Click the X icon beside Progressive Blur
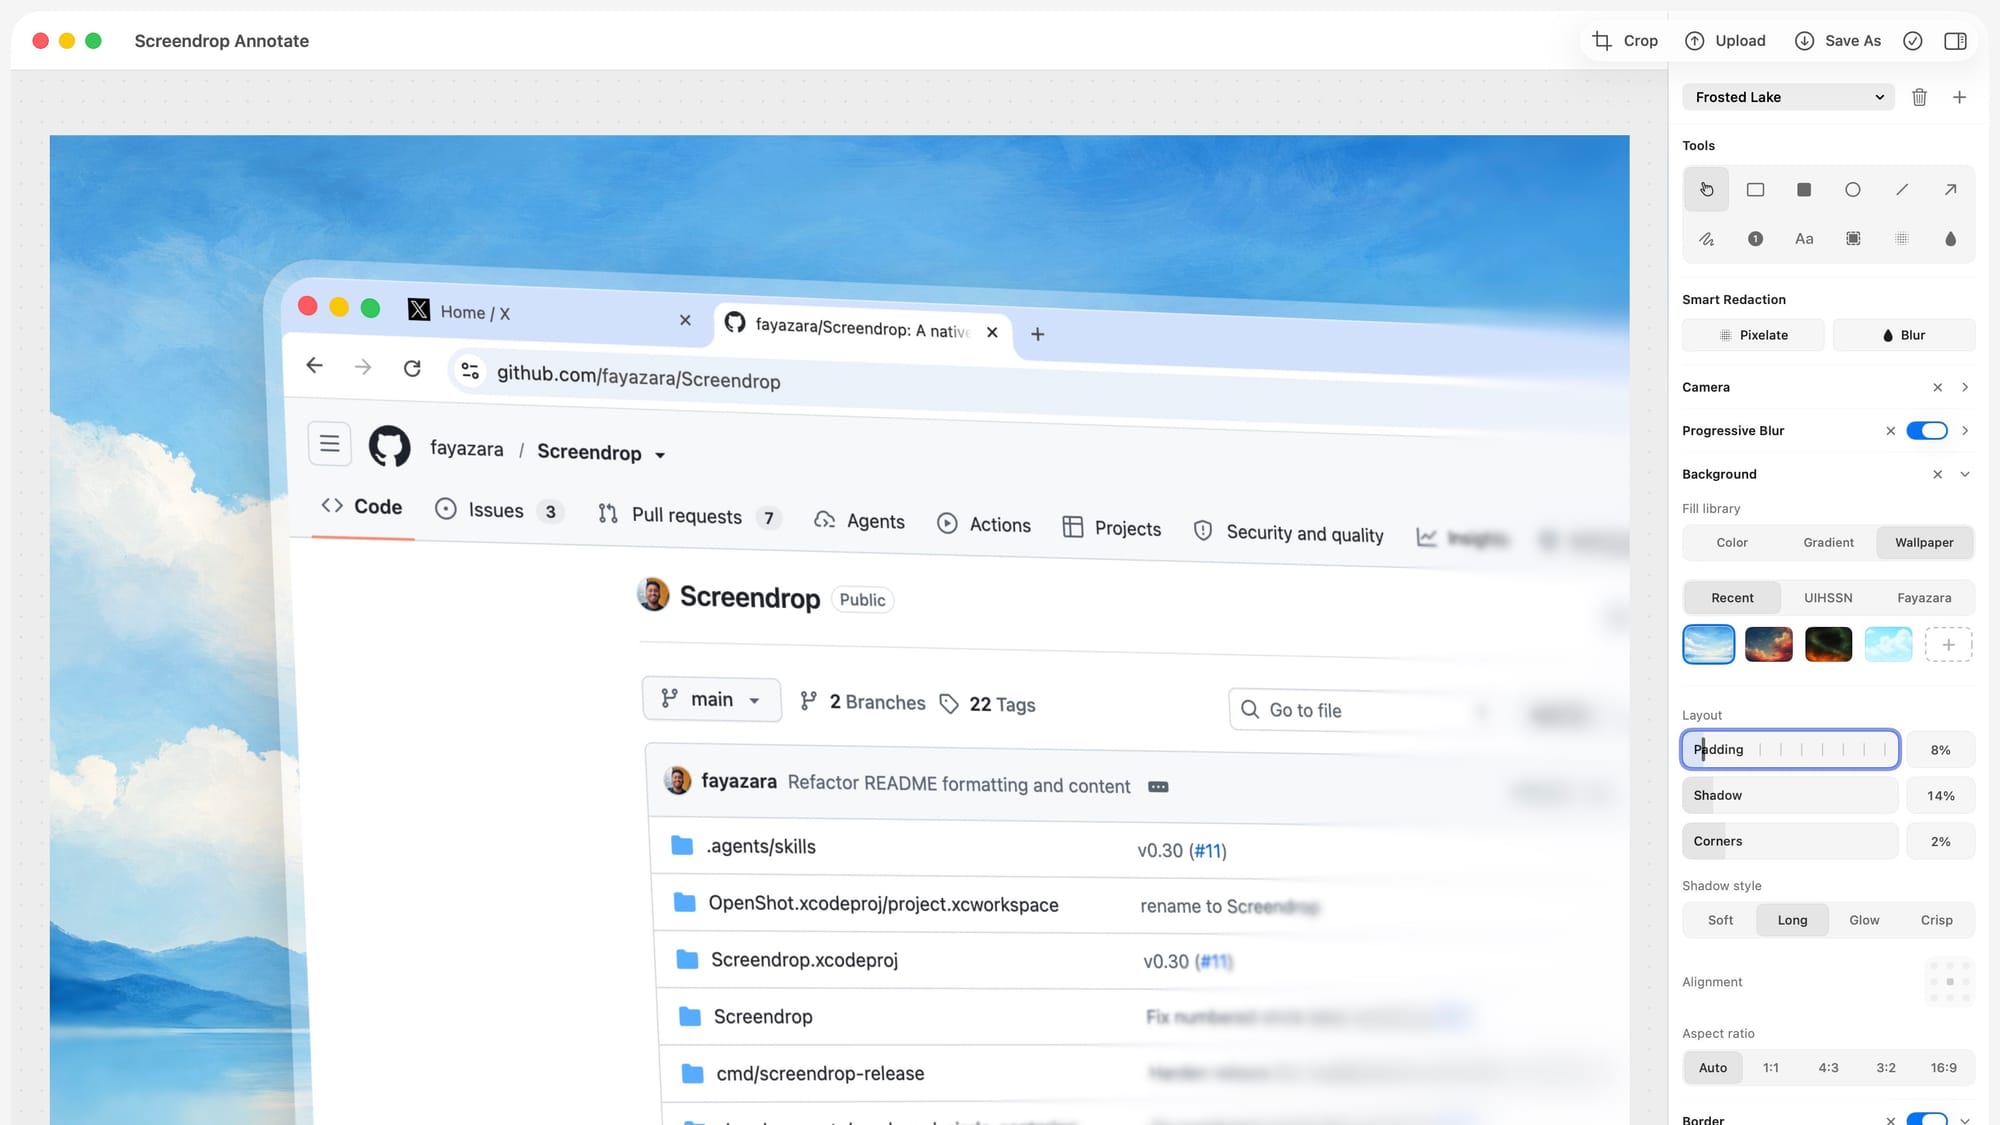This screenshot has width=2000, height=1125. [x=1890, y=431]
